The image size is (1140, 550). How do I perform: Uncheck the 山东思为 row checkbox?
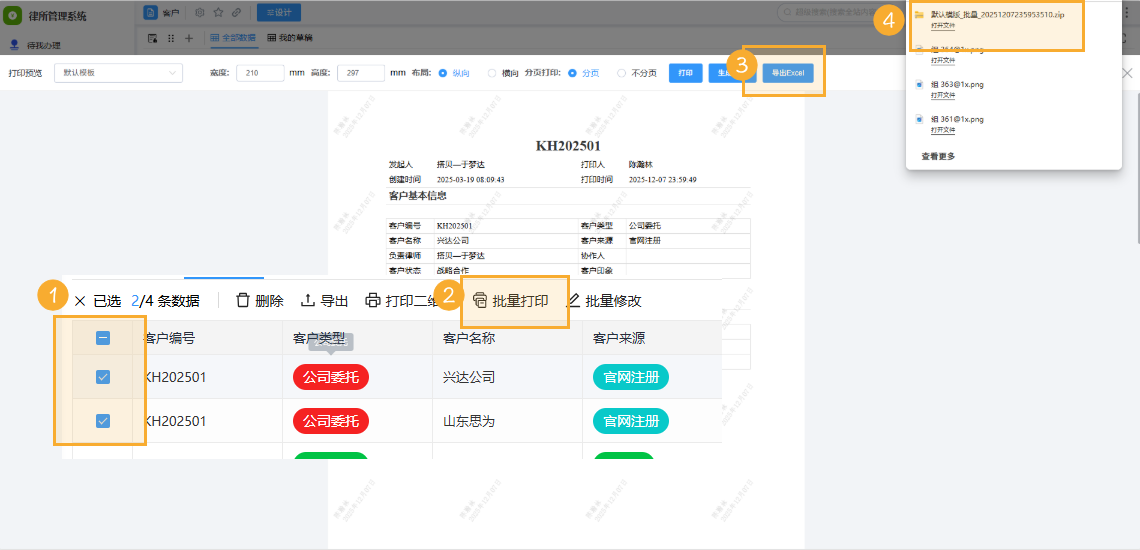103,421
